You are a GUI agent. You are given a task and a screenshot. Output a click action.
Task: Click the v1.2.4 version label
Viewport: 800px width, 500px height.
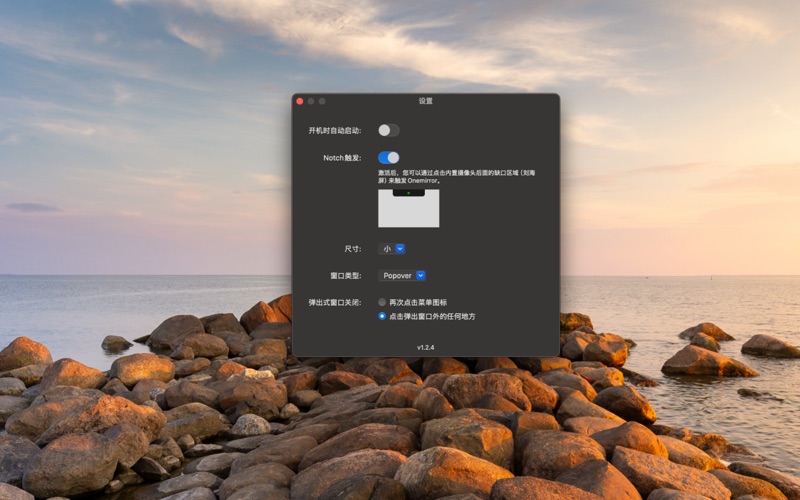(x=426, y=346)
